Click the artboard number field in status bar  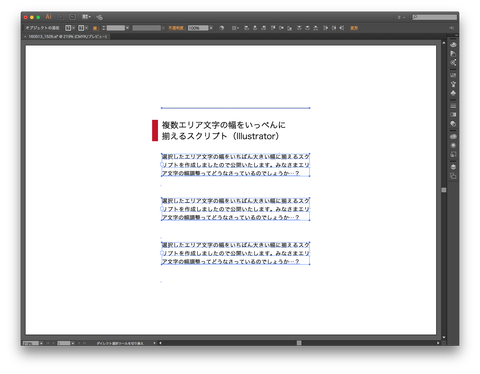[64, 343]
